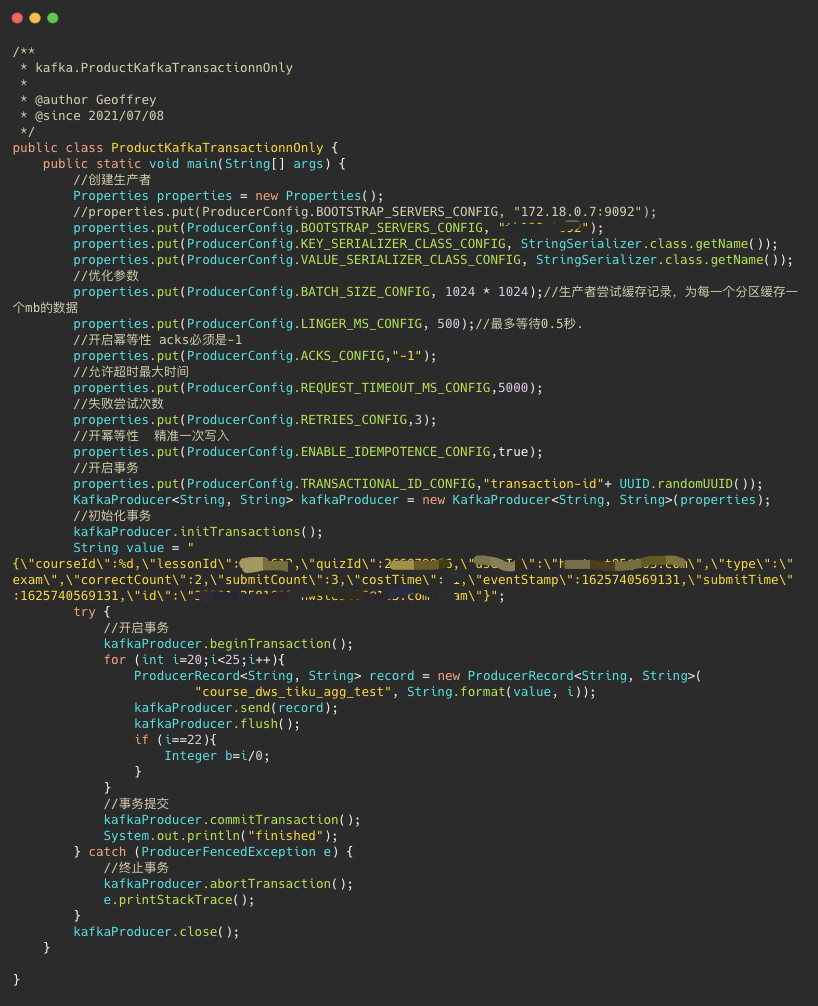The height and width of the screenshot is (1006, 818).
Task: Click 'kafkaProducer.beginTransaction();' line
Action: pos(228,644)
